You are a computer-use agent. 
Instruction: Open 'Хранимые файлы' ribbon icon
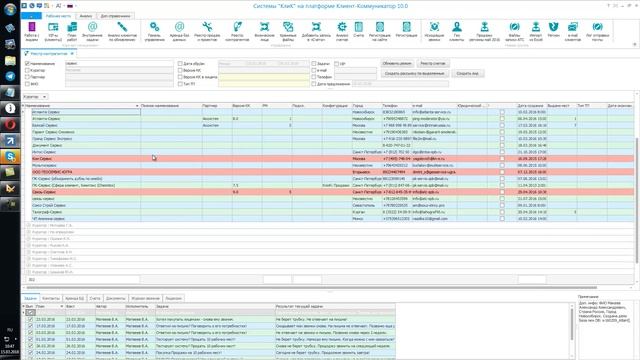[288, 31]
